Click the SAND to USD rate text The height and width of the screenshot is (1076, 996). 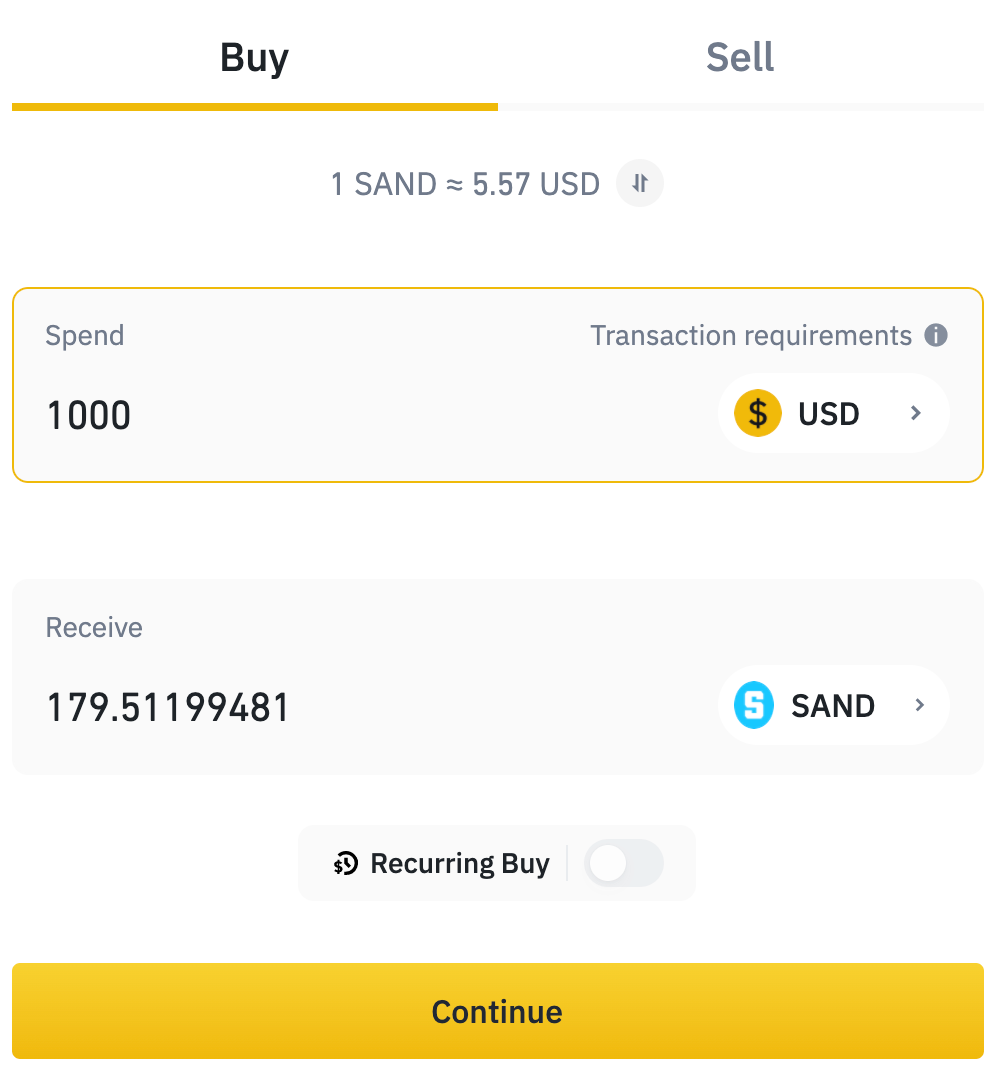pos(465,185)
